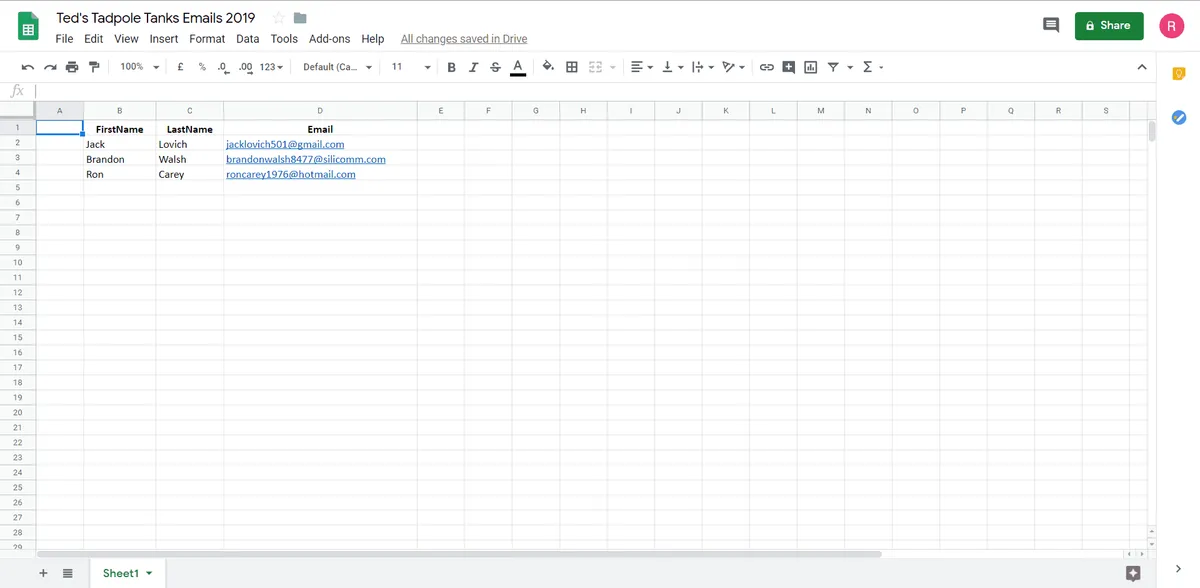Click the document title text
This screenshot has height=588, width=1200.
156,18
